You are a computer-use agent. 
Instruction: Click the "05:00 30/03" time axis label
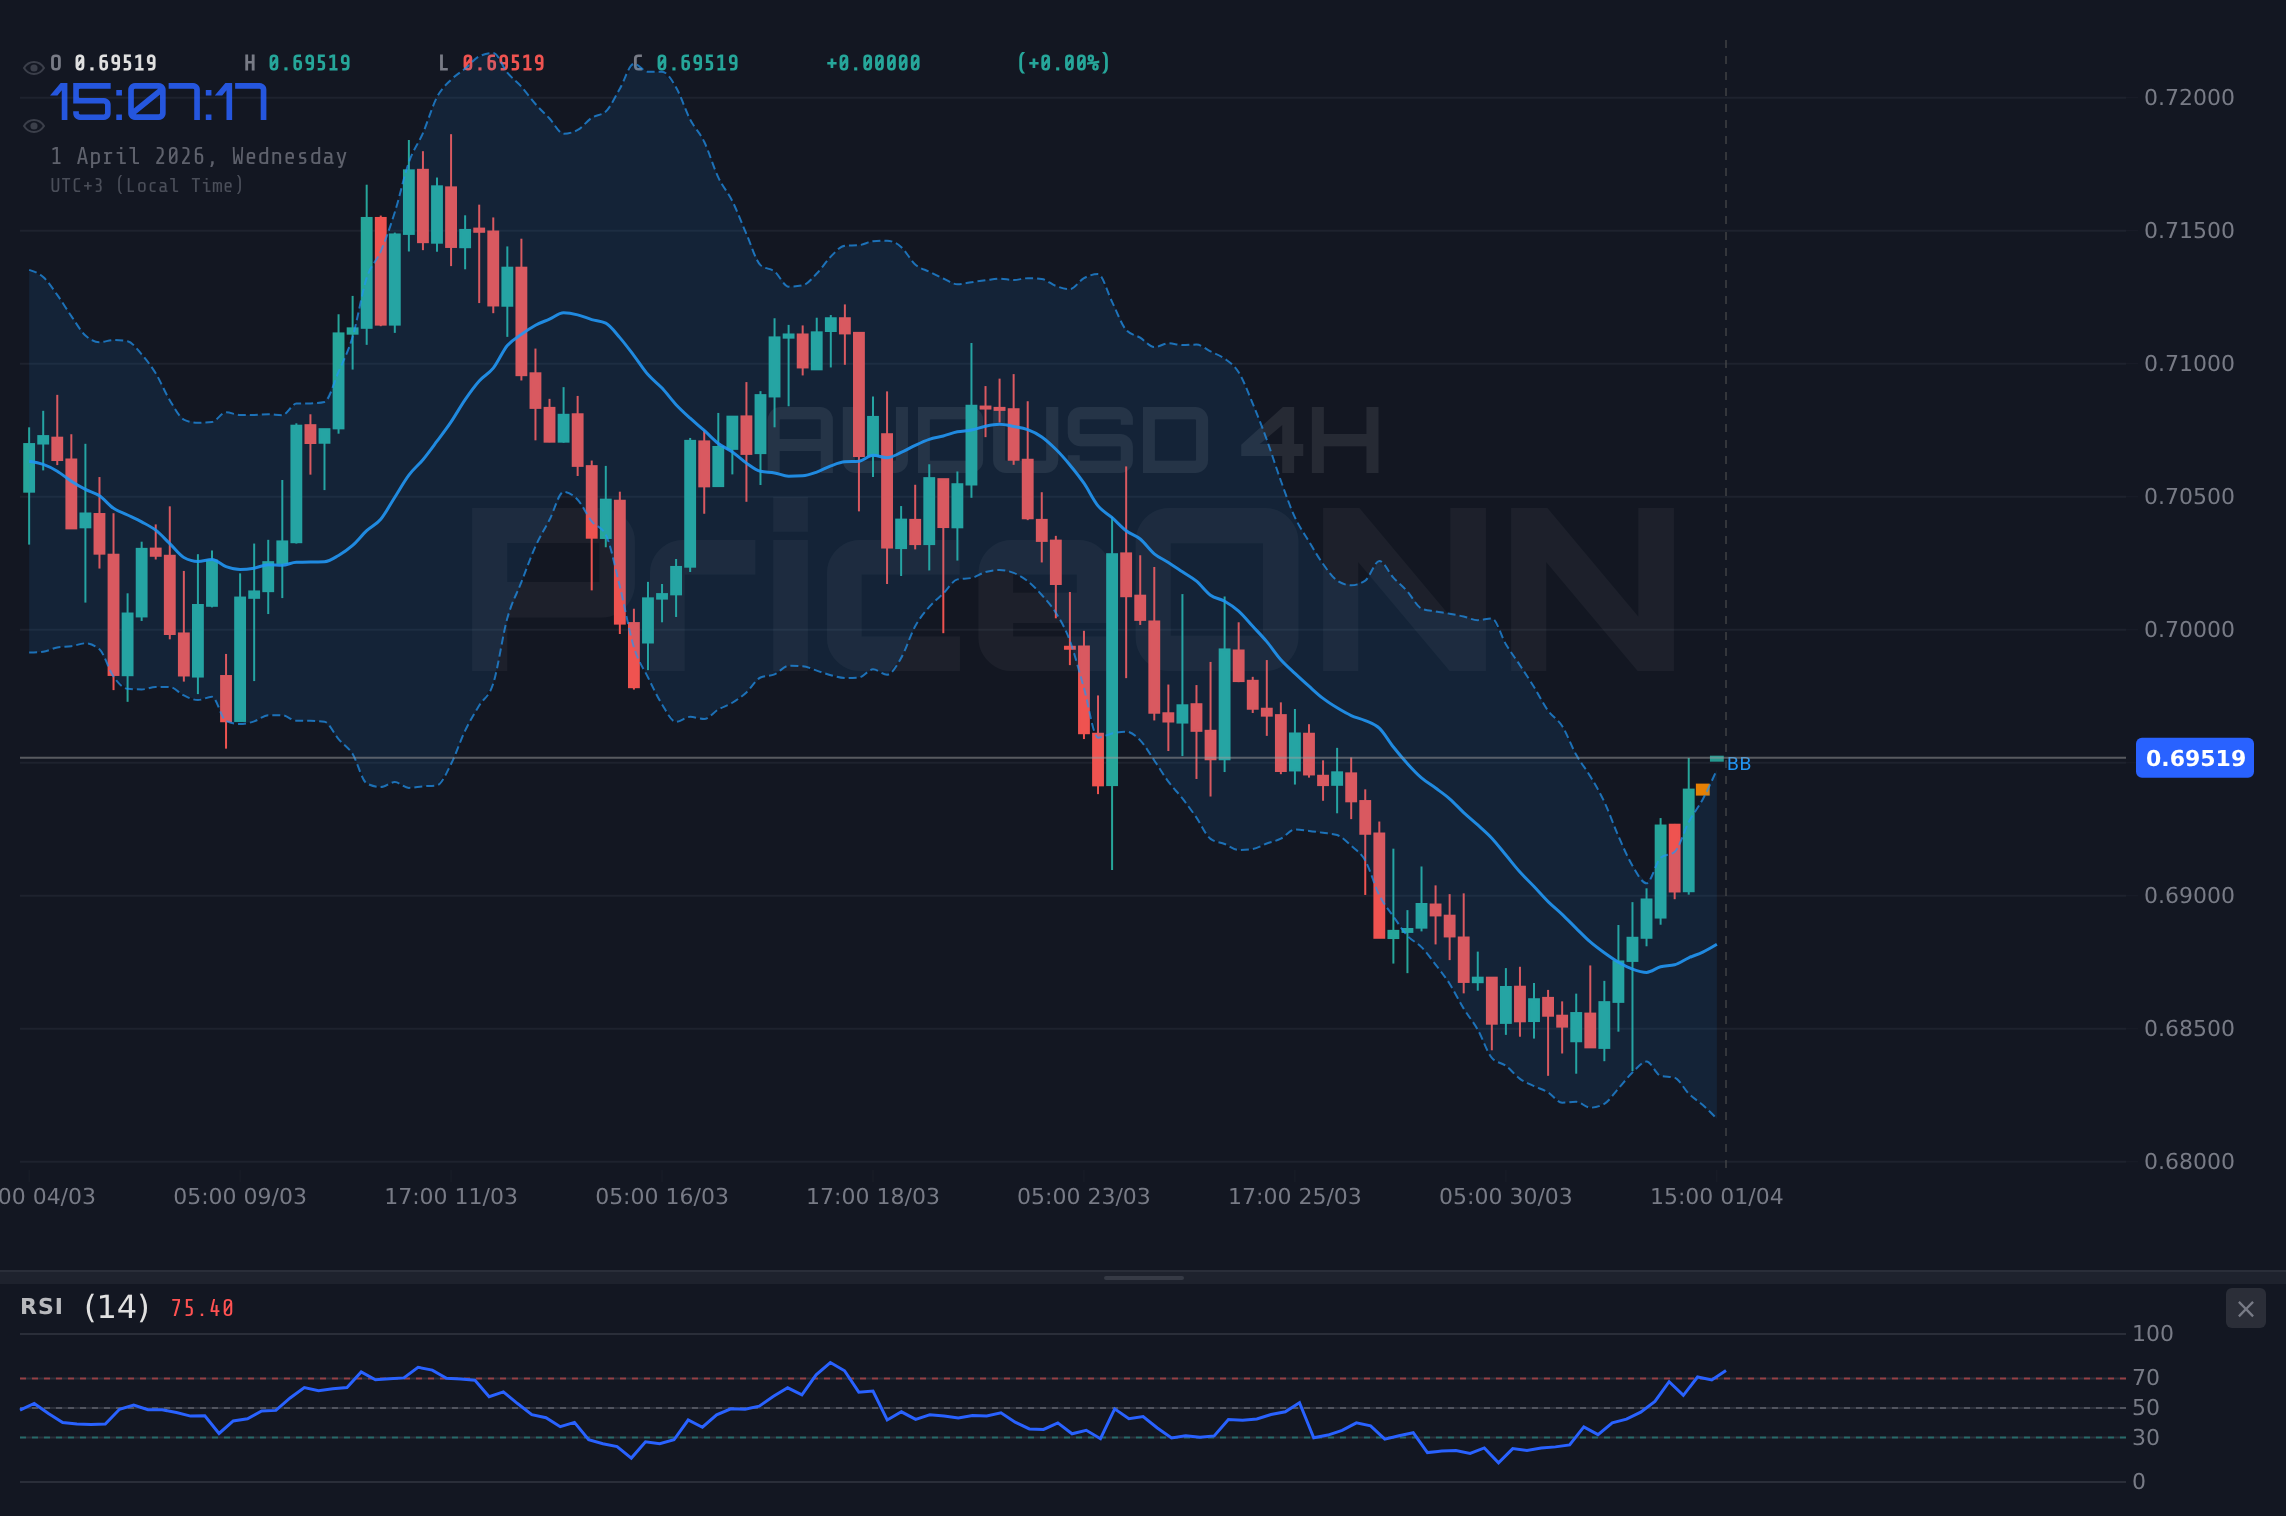[1506, 1197]
